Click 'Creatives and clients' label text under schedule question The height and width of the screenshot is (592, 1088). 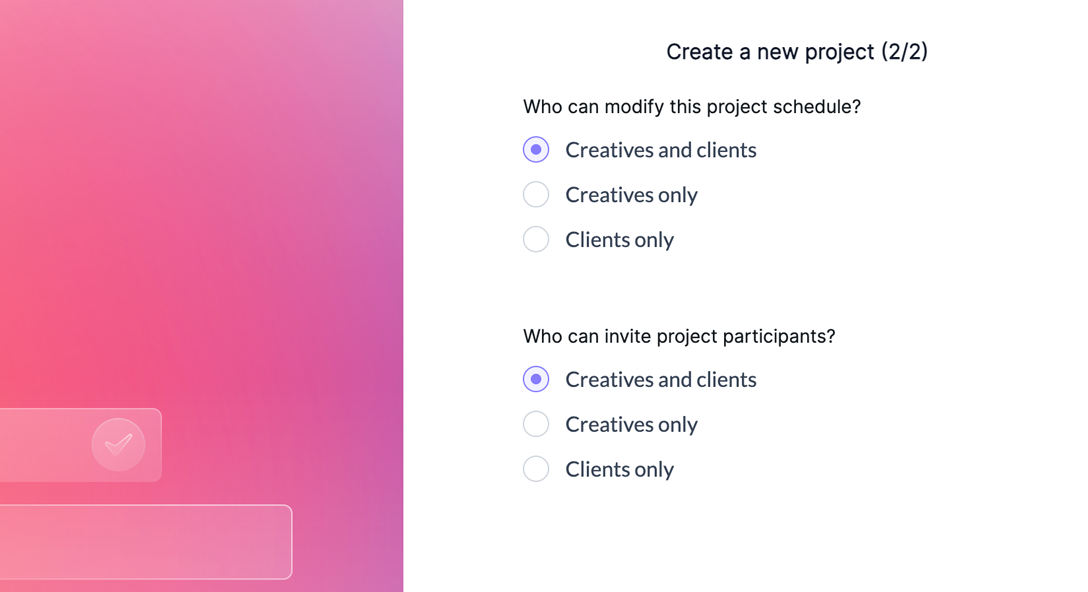(660, 150)
